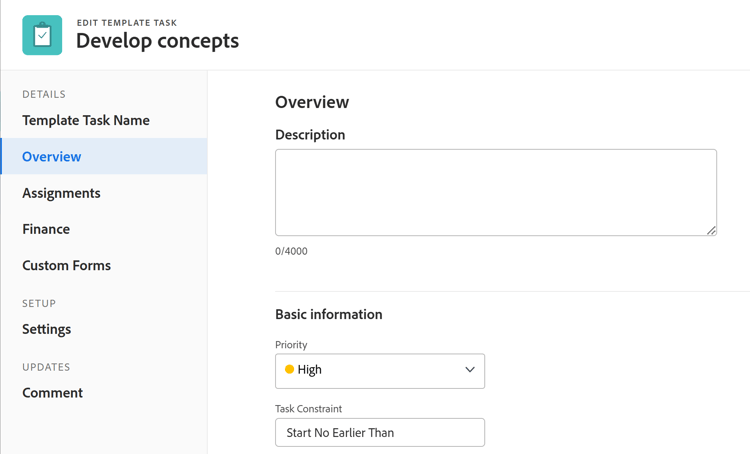Screen dimensions: 750x454
Task: Click the Basic information heading
Action: pos(328,314)
